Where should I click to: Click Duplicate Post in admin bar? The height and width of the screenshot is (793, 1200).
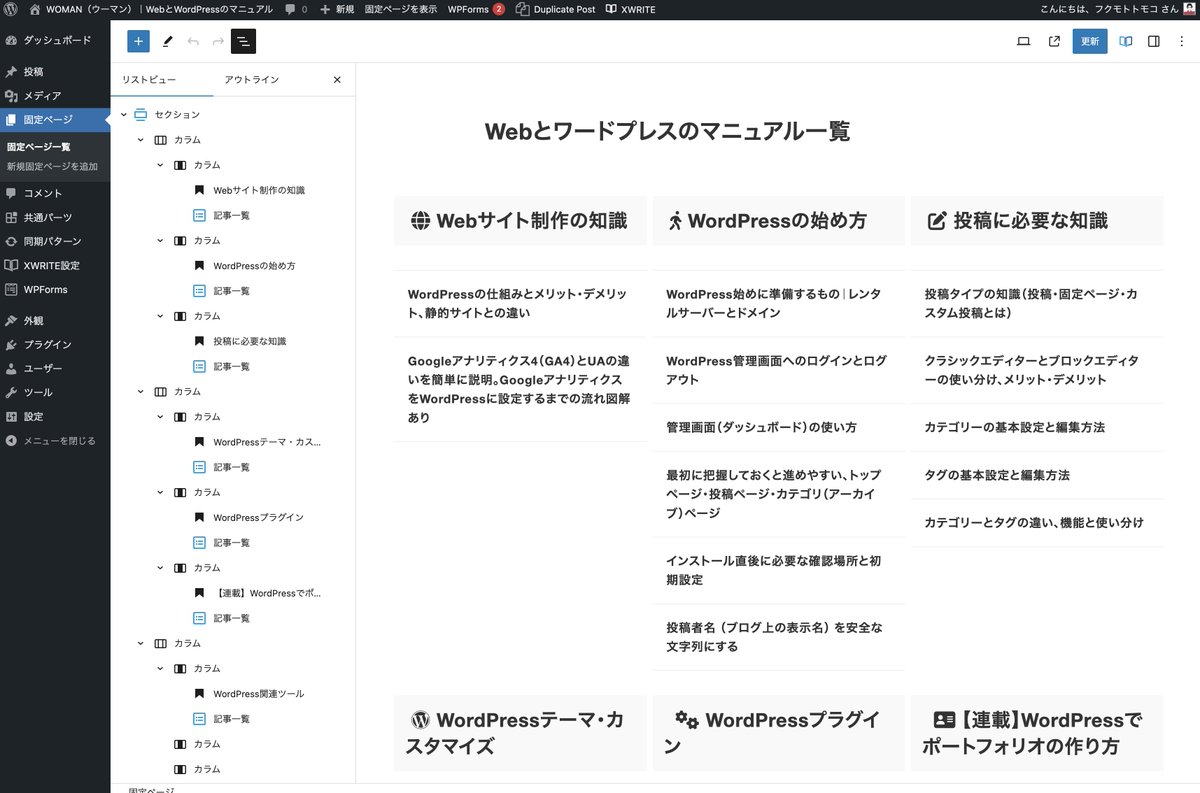(x=556, y=9)
